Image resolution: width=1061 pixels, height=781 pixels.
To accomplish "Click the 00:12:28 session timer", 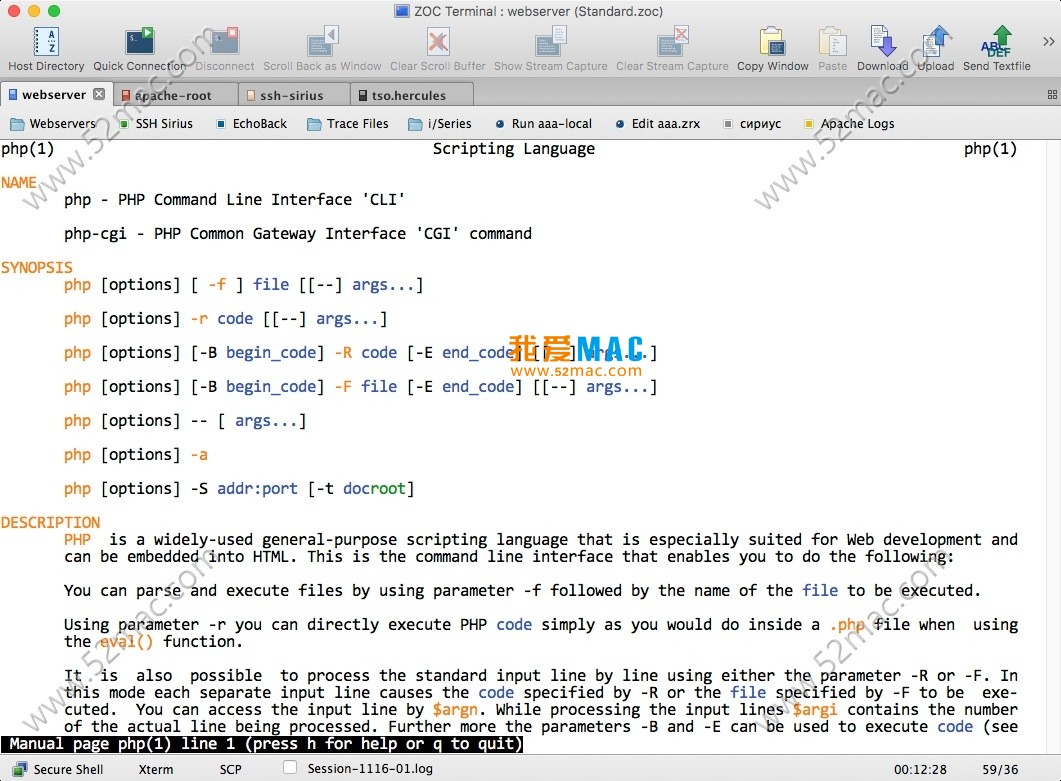I will click(x=920, y=769).
